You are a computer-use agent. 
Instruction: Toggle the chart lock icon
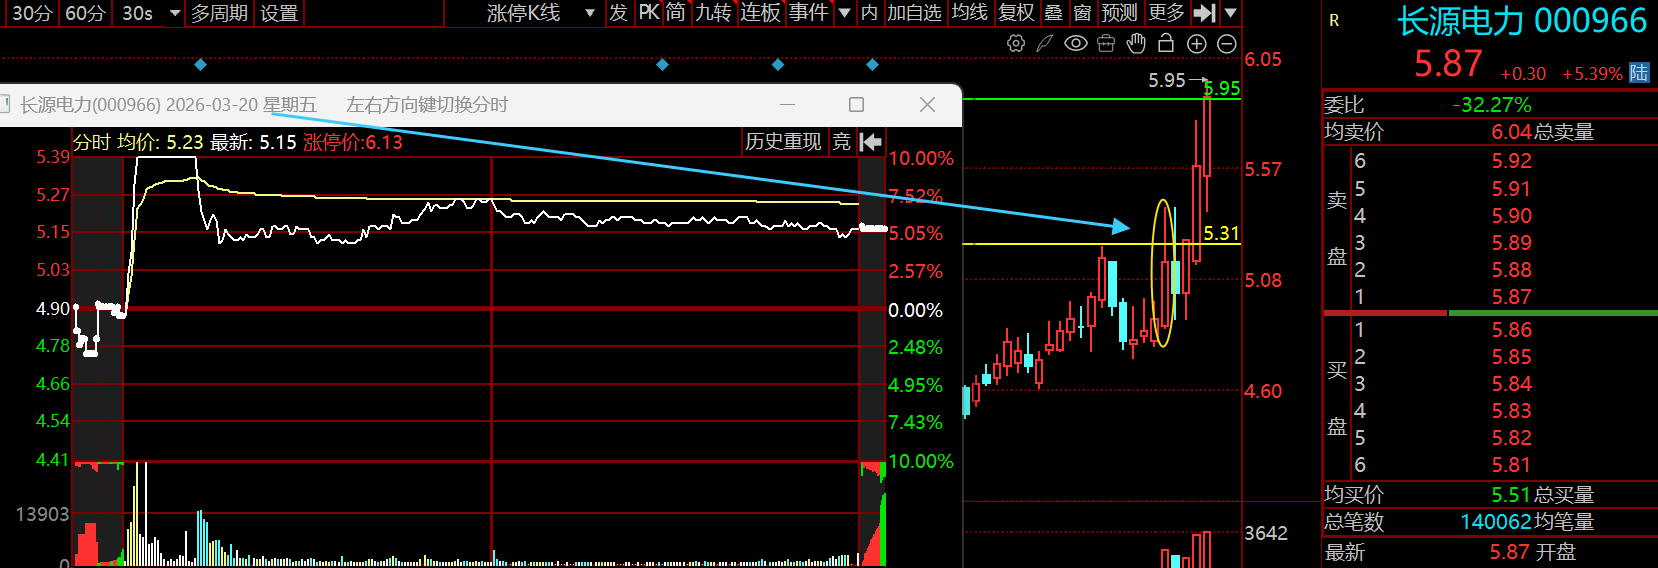[x=1166, y=43]
